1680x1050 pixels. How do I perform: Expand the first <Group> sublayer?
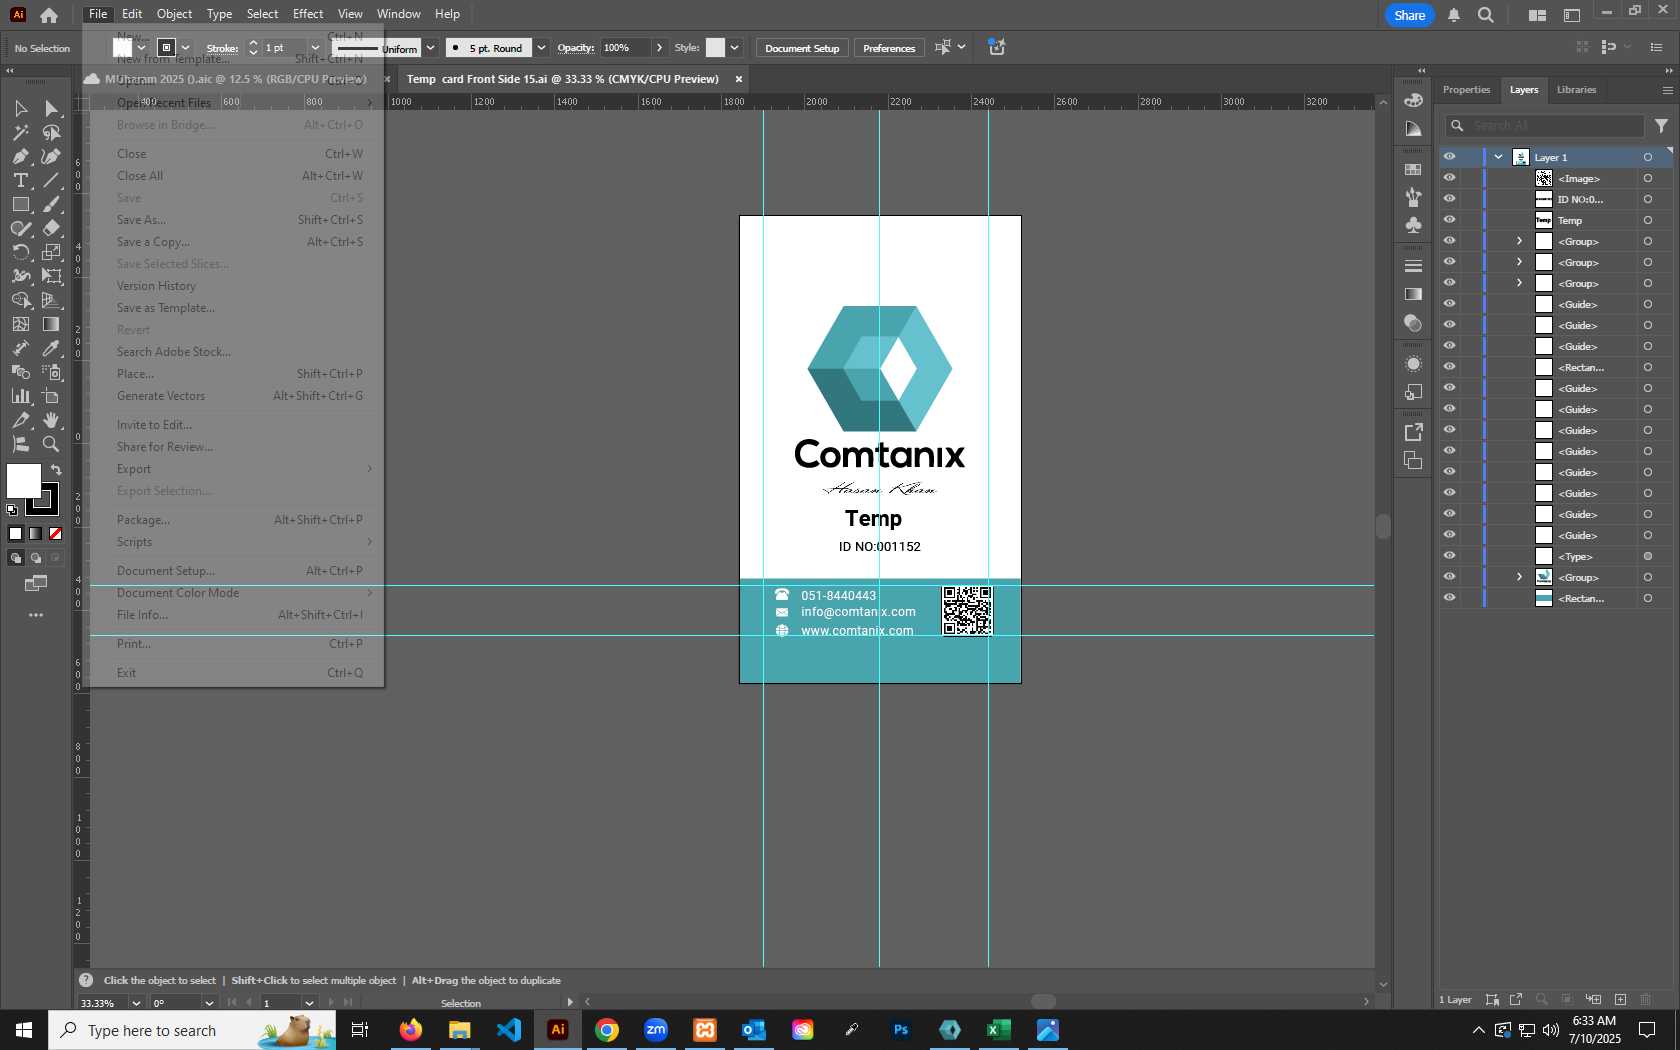point(1520,241)
